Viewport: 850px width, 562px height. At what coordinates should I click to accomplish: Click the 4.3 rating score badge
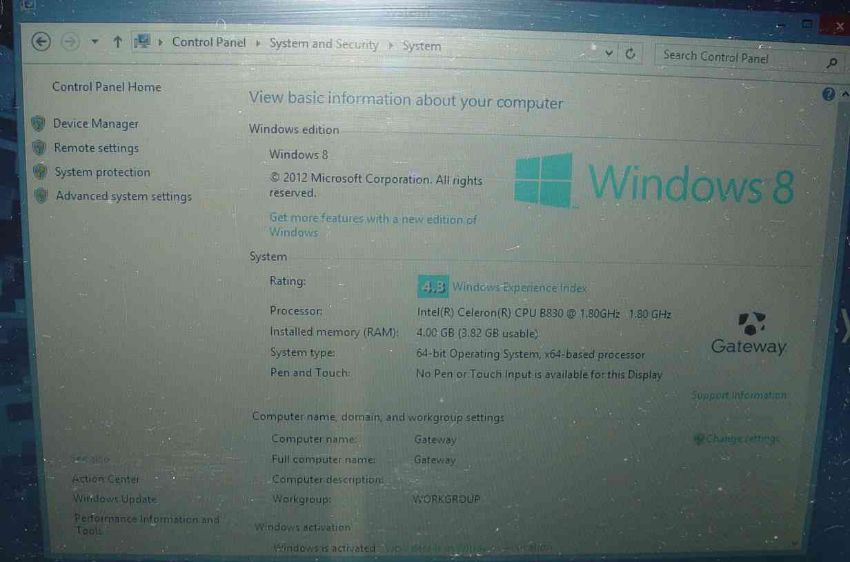click(432, 287)
